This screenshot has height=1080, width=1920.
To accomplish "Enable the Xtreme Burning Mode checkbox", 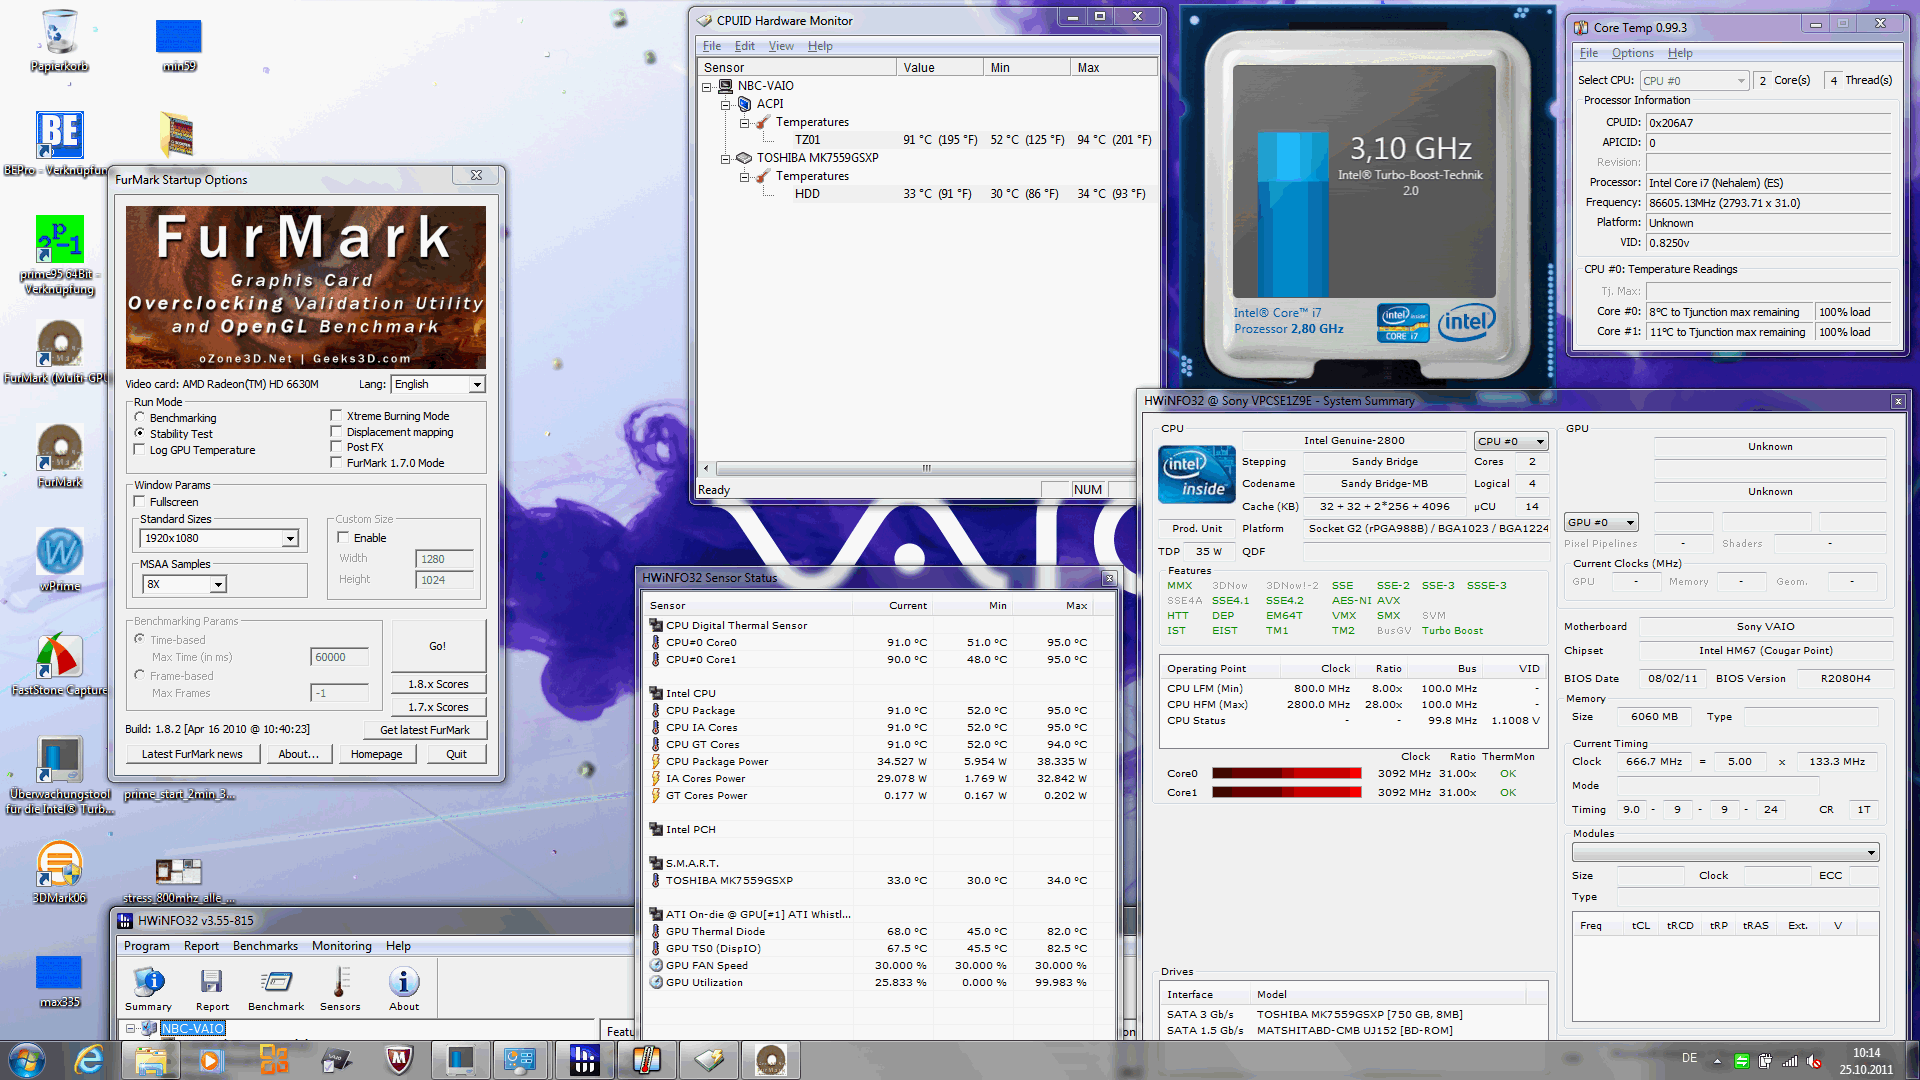I will 337,416.
